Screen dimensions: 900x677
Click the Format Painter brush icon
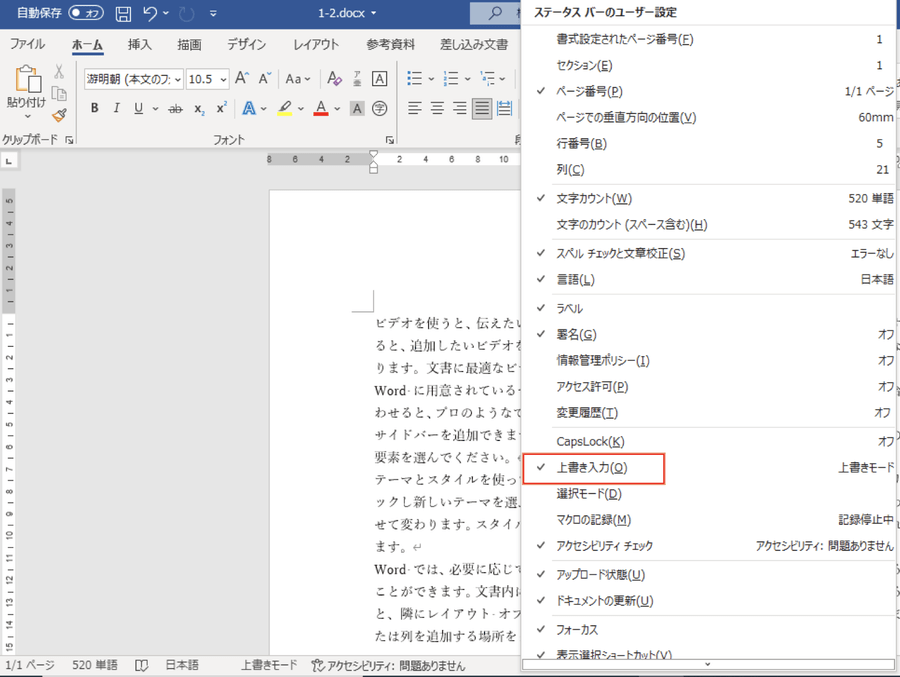[x=59, y=115]
